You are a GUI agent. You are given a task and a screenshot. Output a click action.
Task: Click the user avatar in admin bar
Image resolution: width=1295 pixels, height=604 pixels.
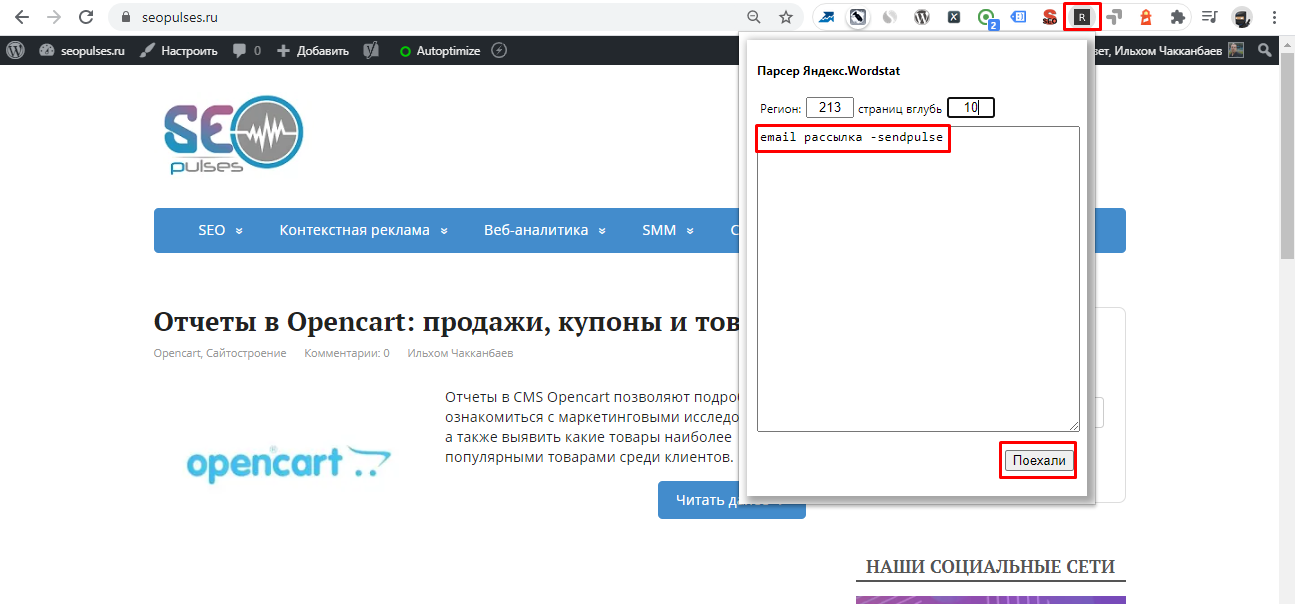(1236, 50)
